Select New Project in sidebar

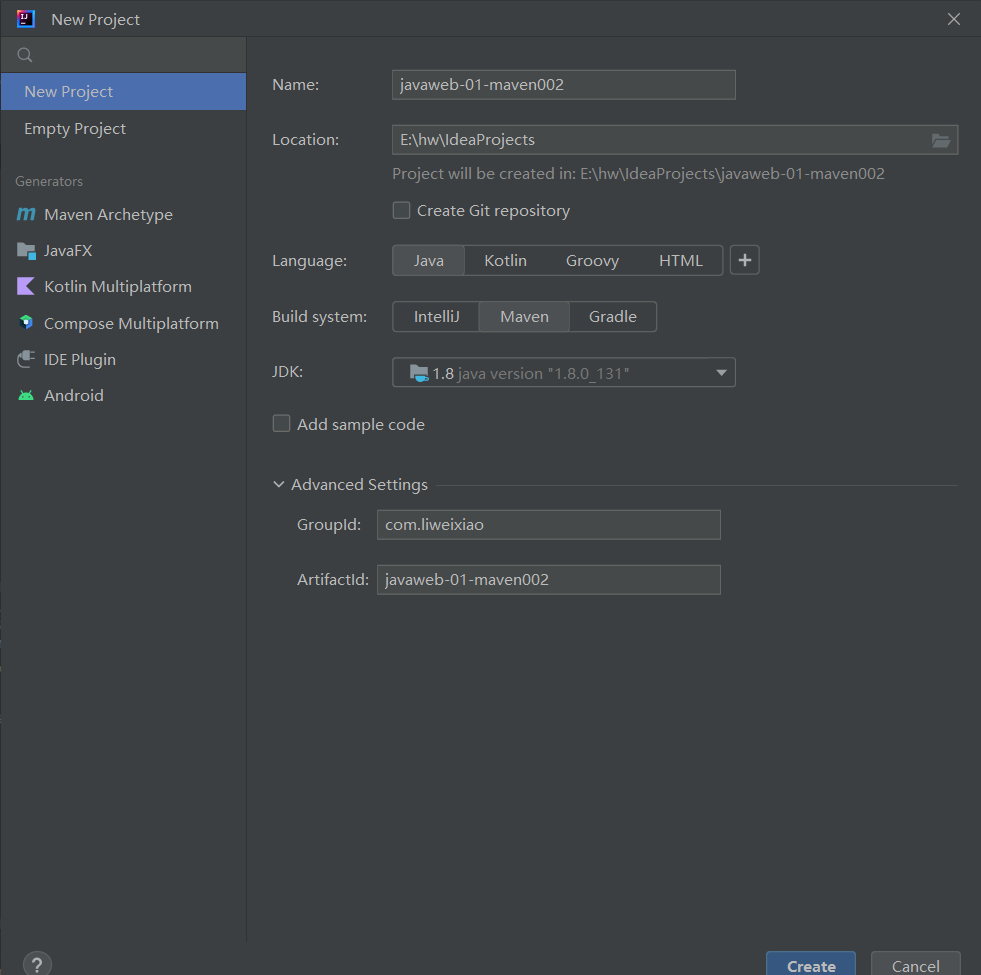coord(69,92)
